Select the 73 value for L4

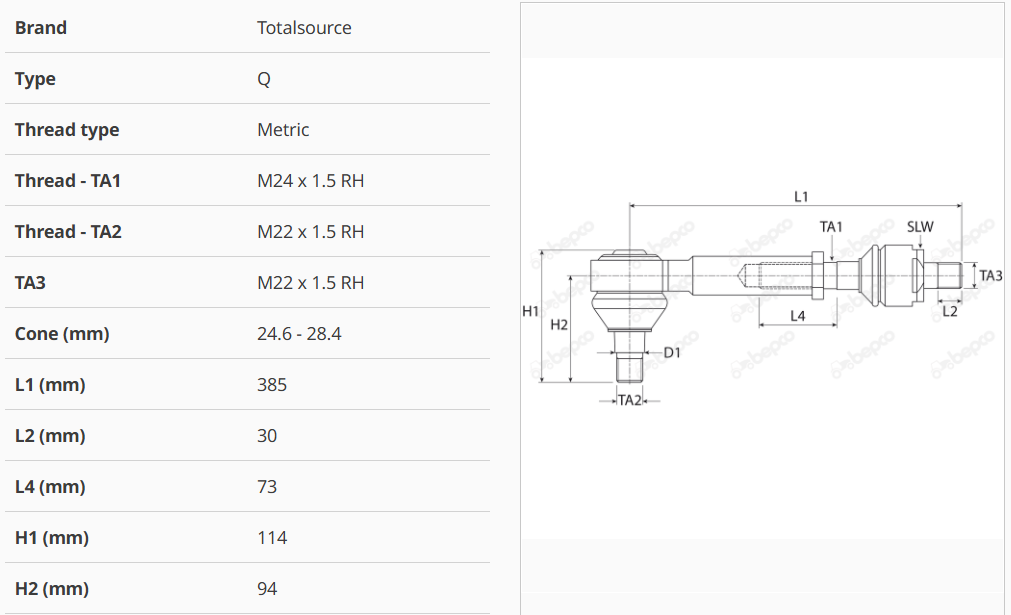click(267, 487)
